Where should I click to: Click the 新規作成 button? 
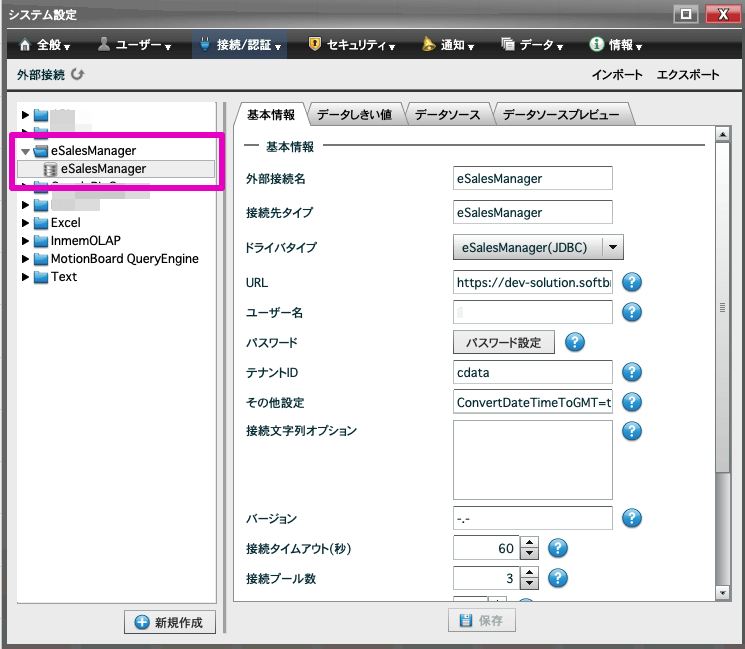[x=170, y=622]
